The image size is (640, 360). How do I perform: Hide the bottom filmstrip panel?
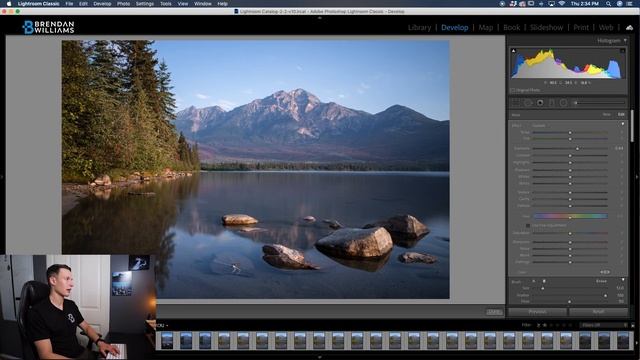(x=320, y=357)
